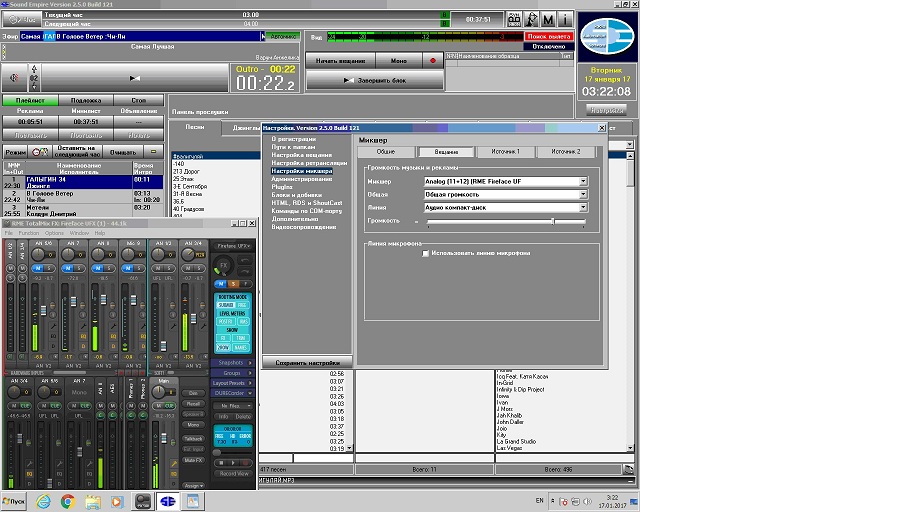Viewport: 918px width, 512px height.
Task: Select Пути к папкам in settings list
Action: 293,147
